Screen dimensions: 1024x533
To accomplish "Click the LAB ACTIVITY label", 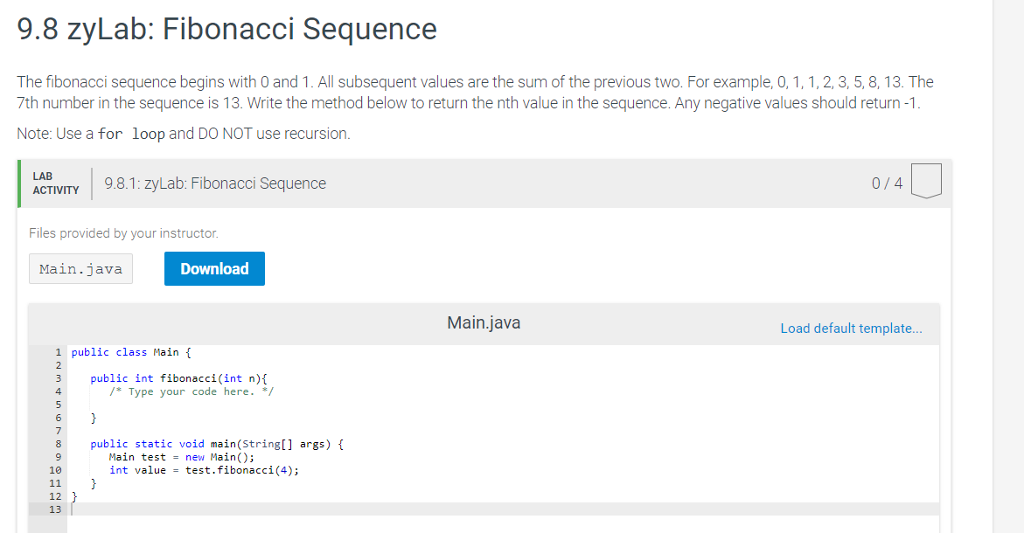I will [x=55, y=183].
